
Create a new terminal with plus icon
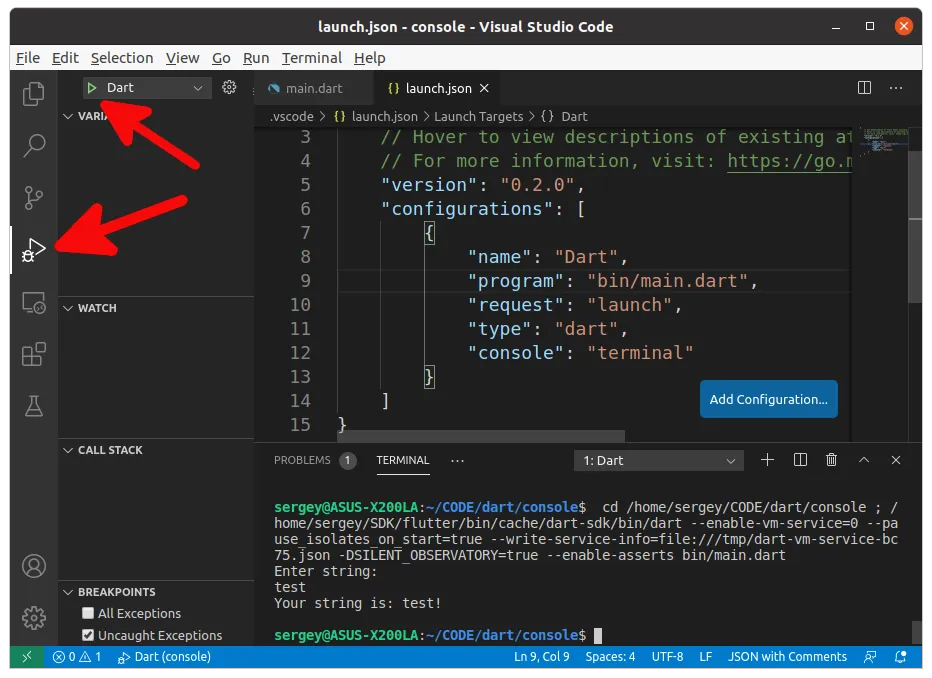pyautogui.click(x=767, y=460)
